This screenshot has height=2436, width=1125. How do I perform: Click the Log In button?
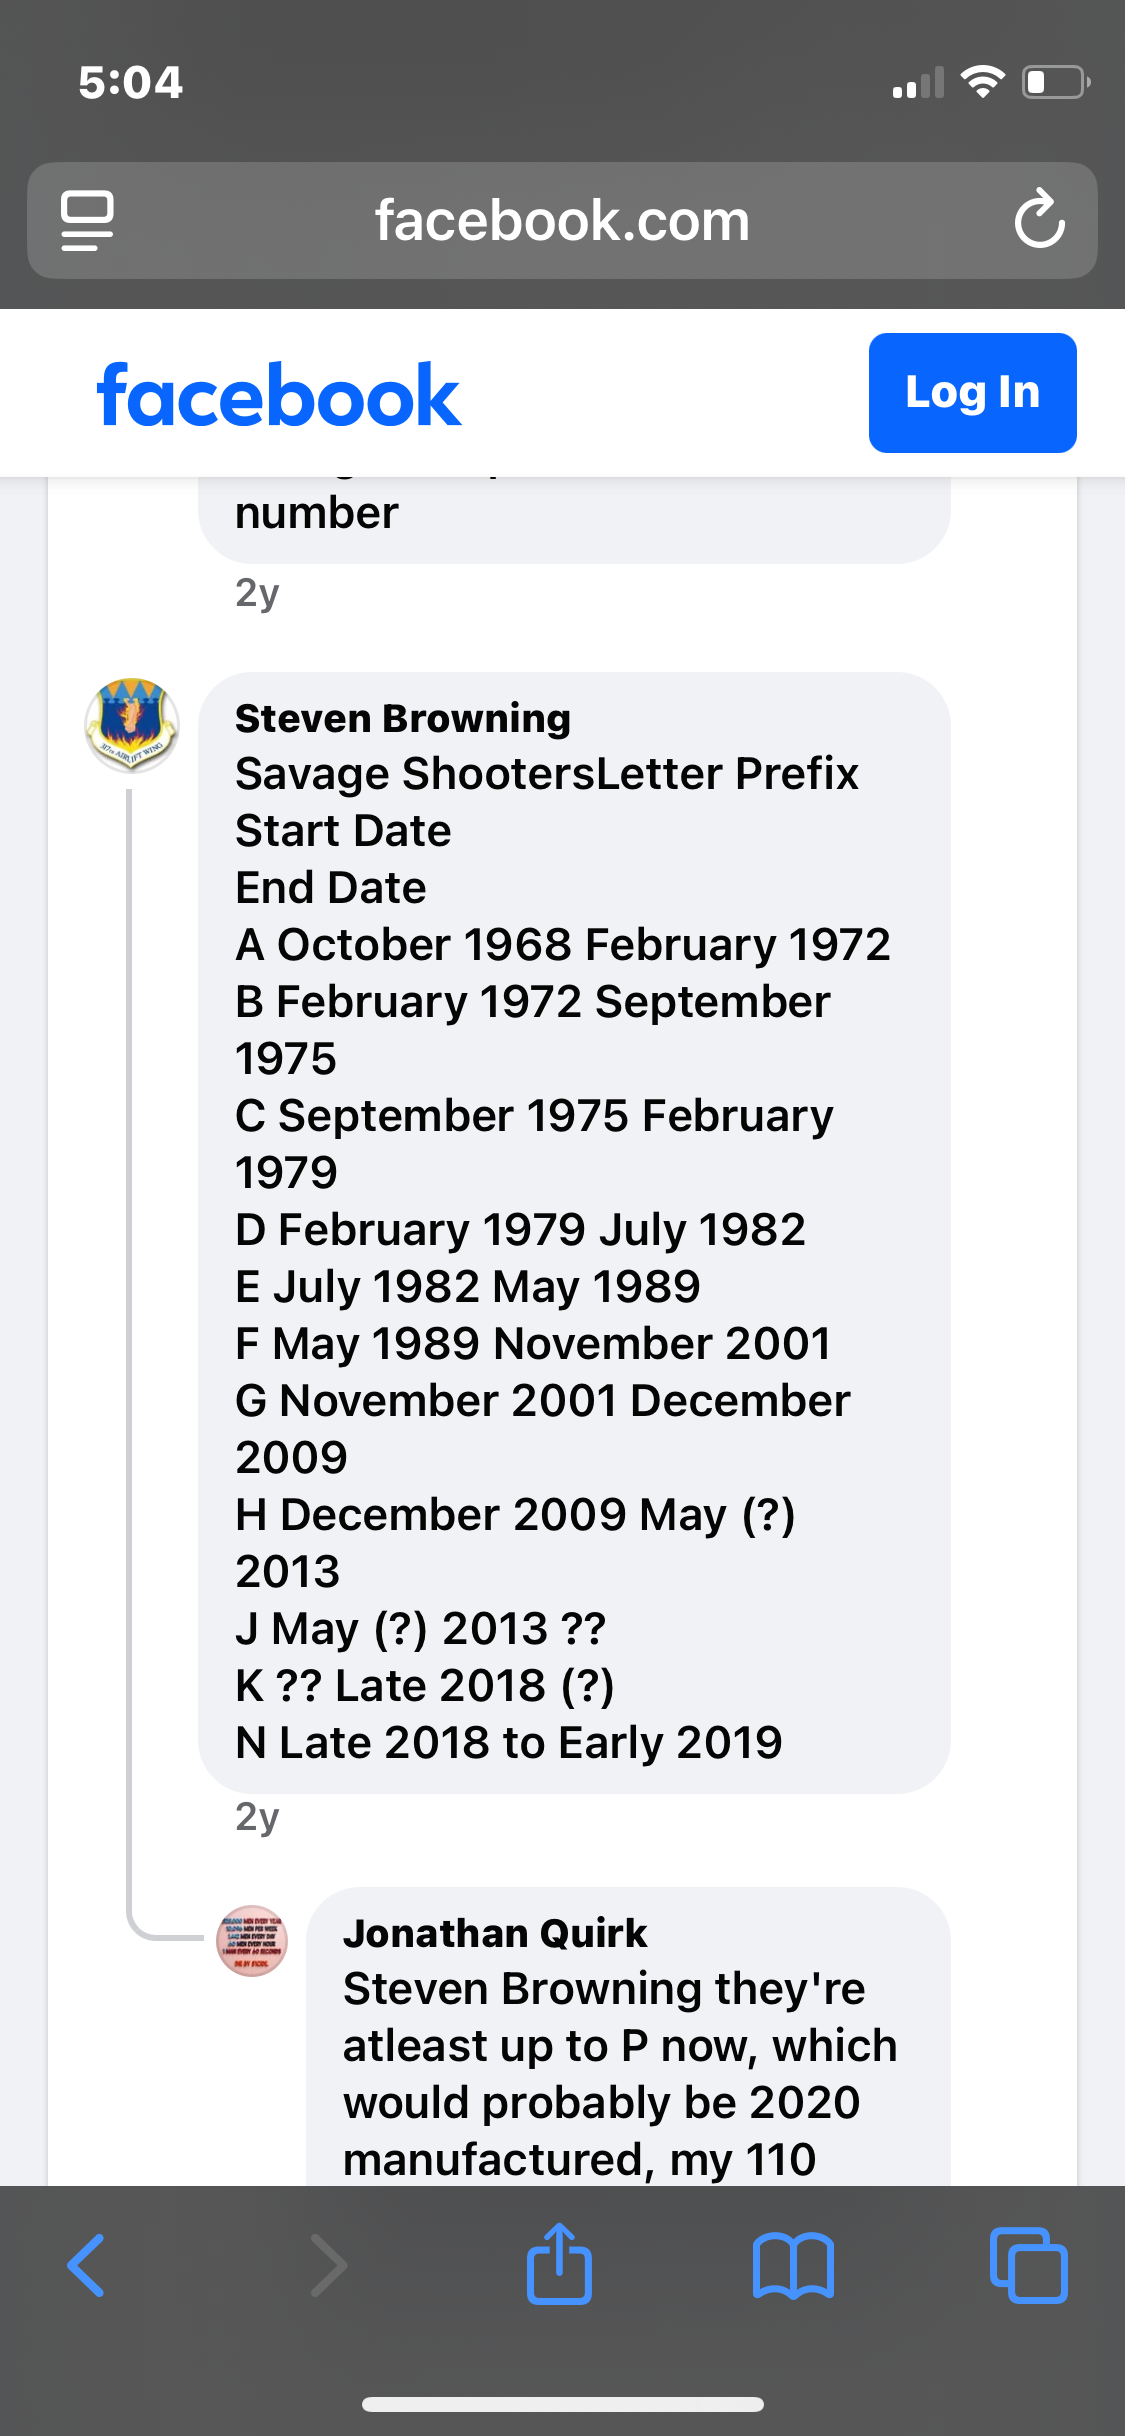point(972,393)
